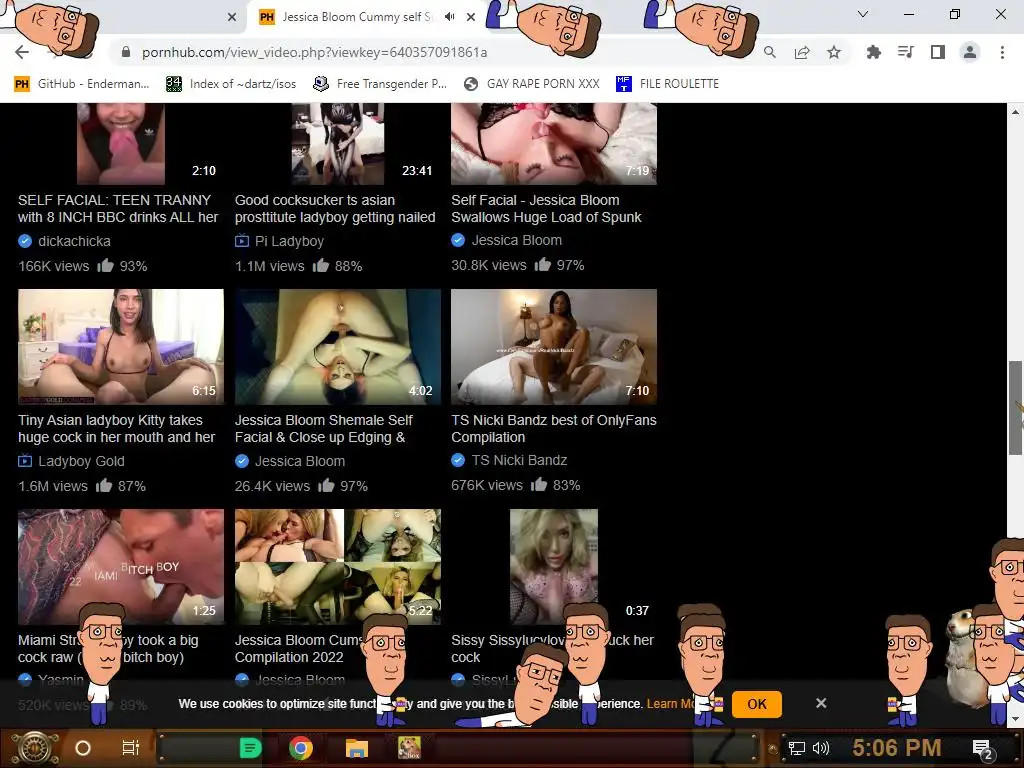1024x768 pixels.
Task: Open the video thumbnail with 0:37 duration
Action: point(554,567)
